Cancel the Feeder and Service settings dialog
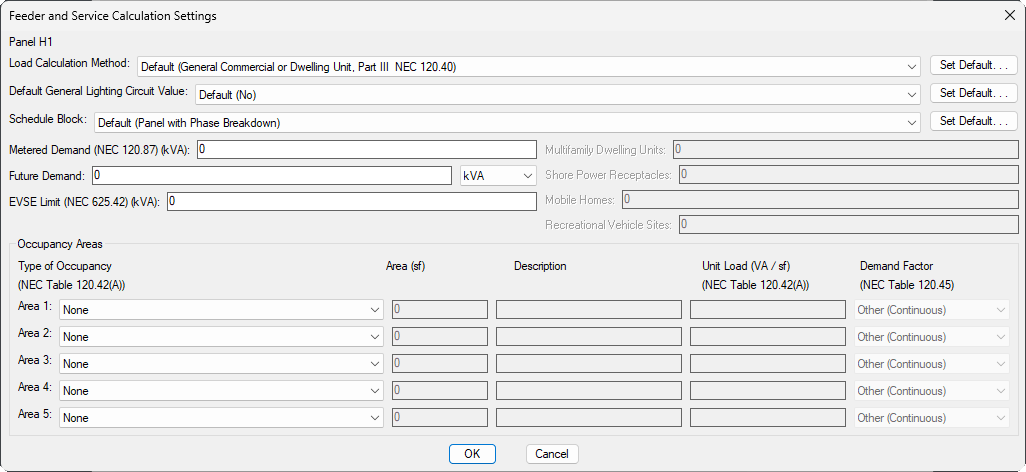This screenshot has height=472, width=1026. [552, 454]
